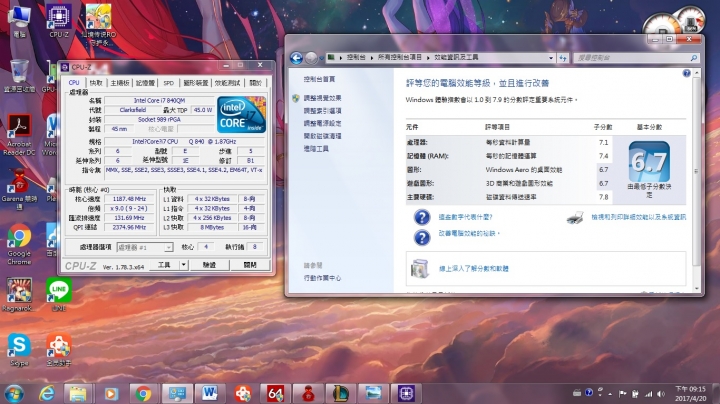Expand the address bar history dropdown
720x404 pixels.
pos(551,58)
